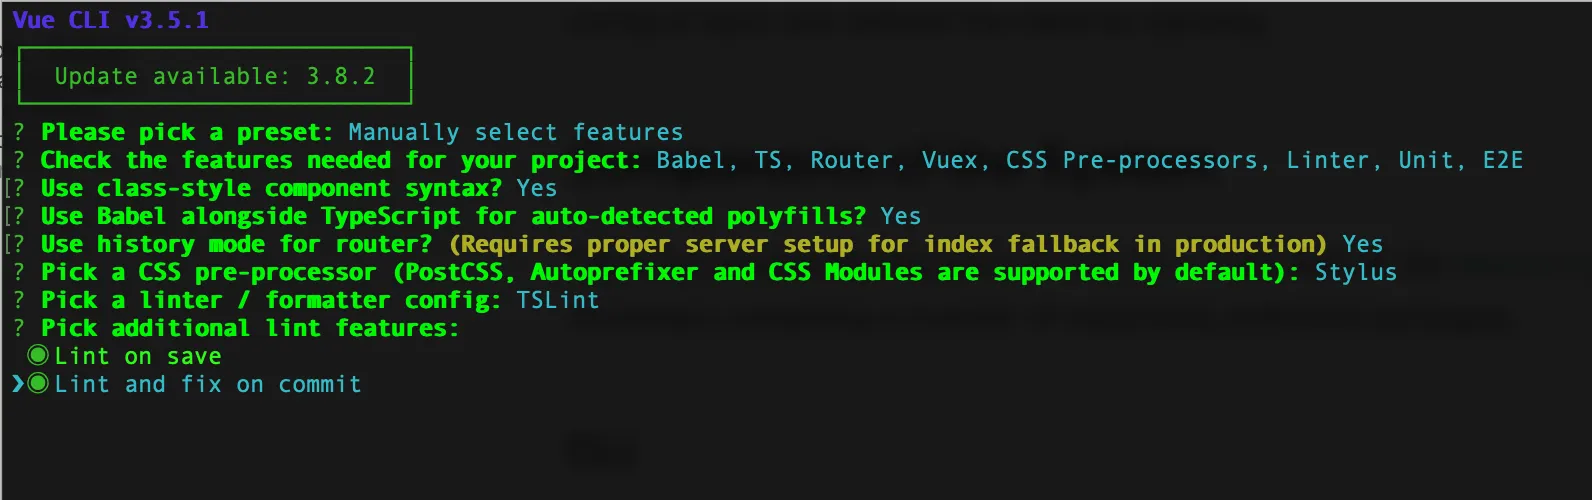Click the question mark before Use history mode
Image resolution: width=1592 pixels, height=500 pixels.
click(x=19, y=244)
